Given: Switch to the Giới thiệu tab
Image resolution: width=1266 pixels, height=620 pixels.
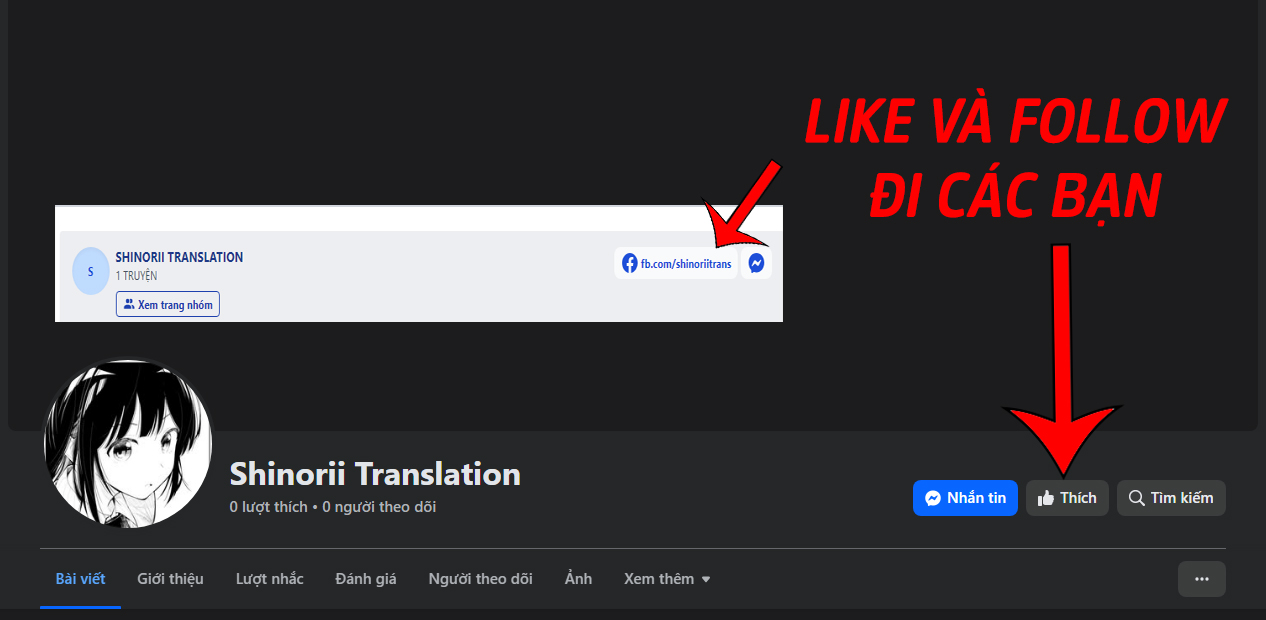Looking at the screenshot, I should [170, 579].
